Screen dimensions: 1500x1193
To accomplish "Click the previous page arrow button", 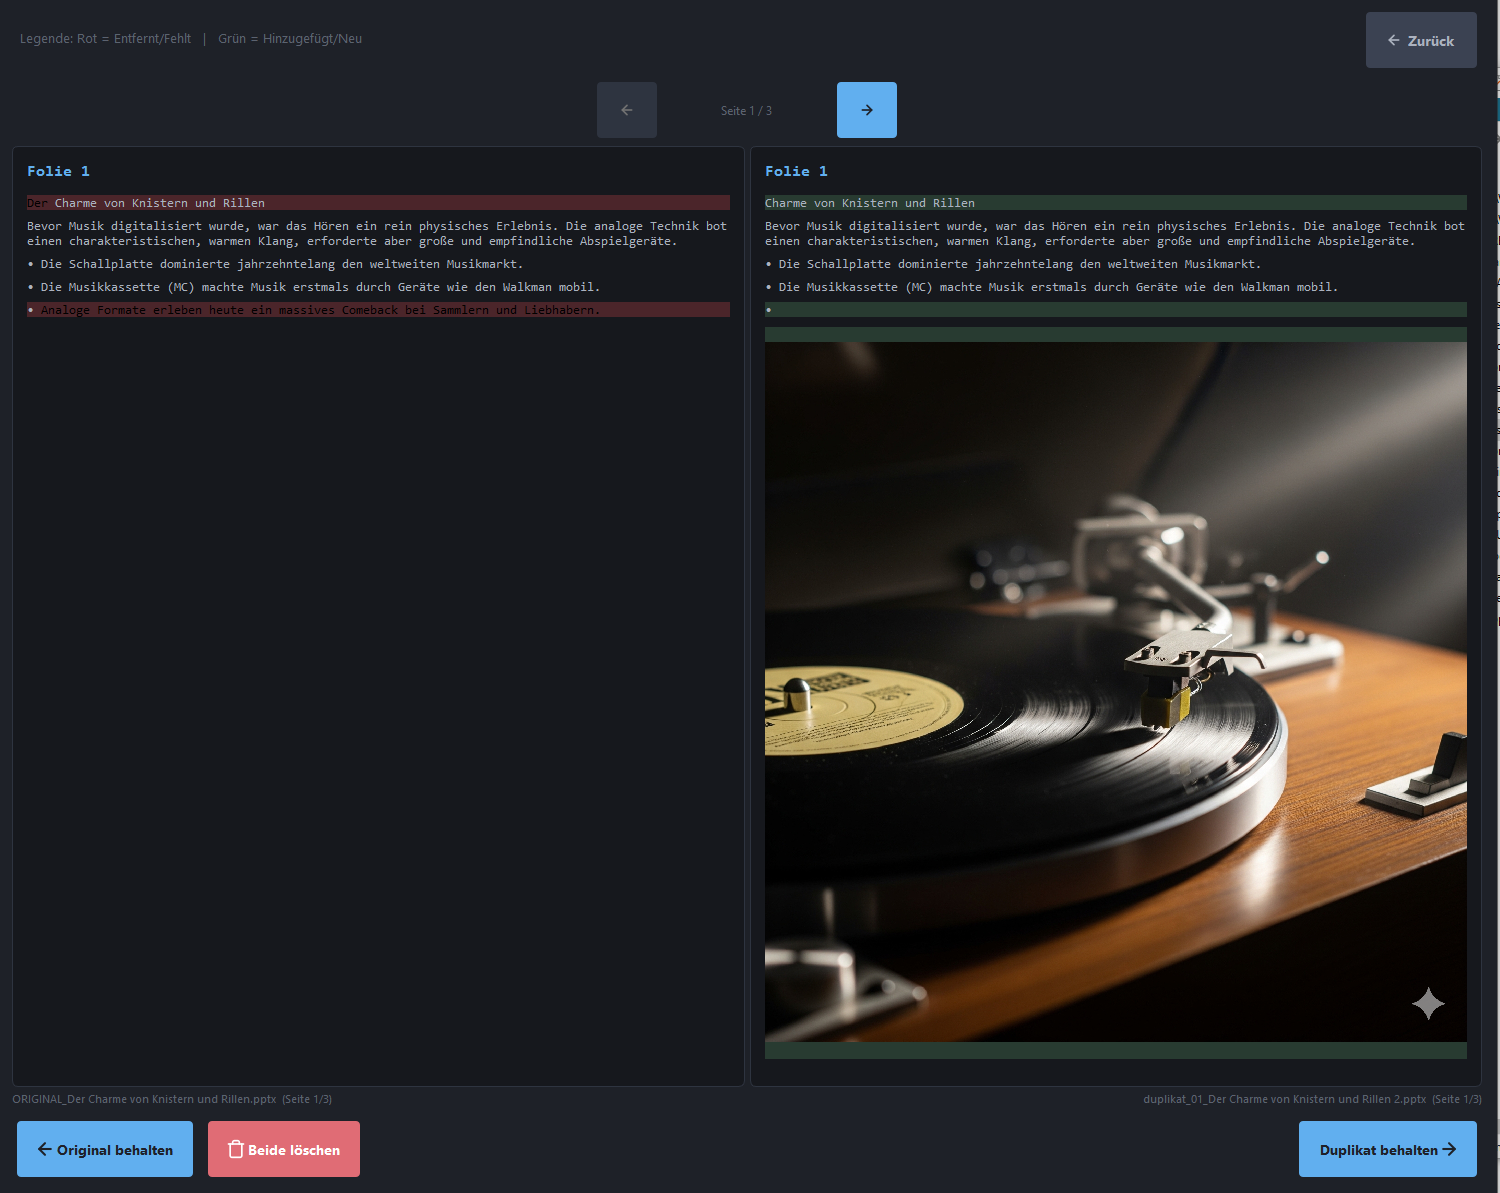I will tap(626, 110).
